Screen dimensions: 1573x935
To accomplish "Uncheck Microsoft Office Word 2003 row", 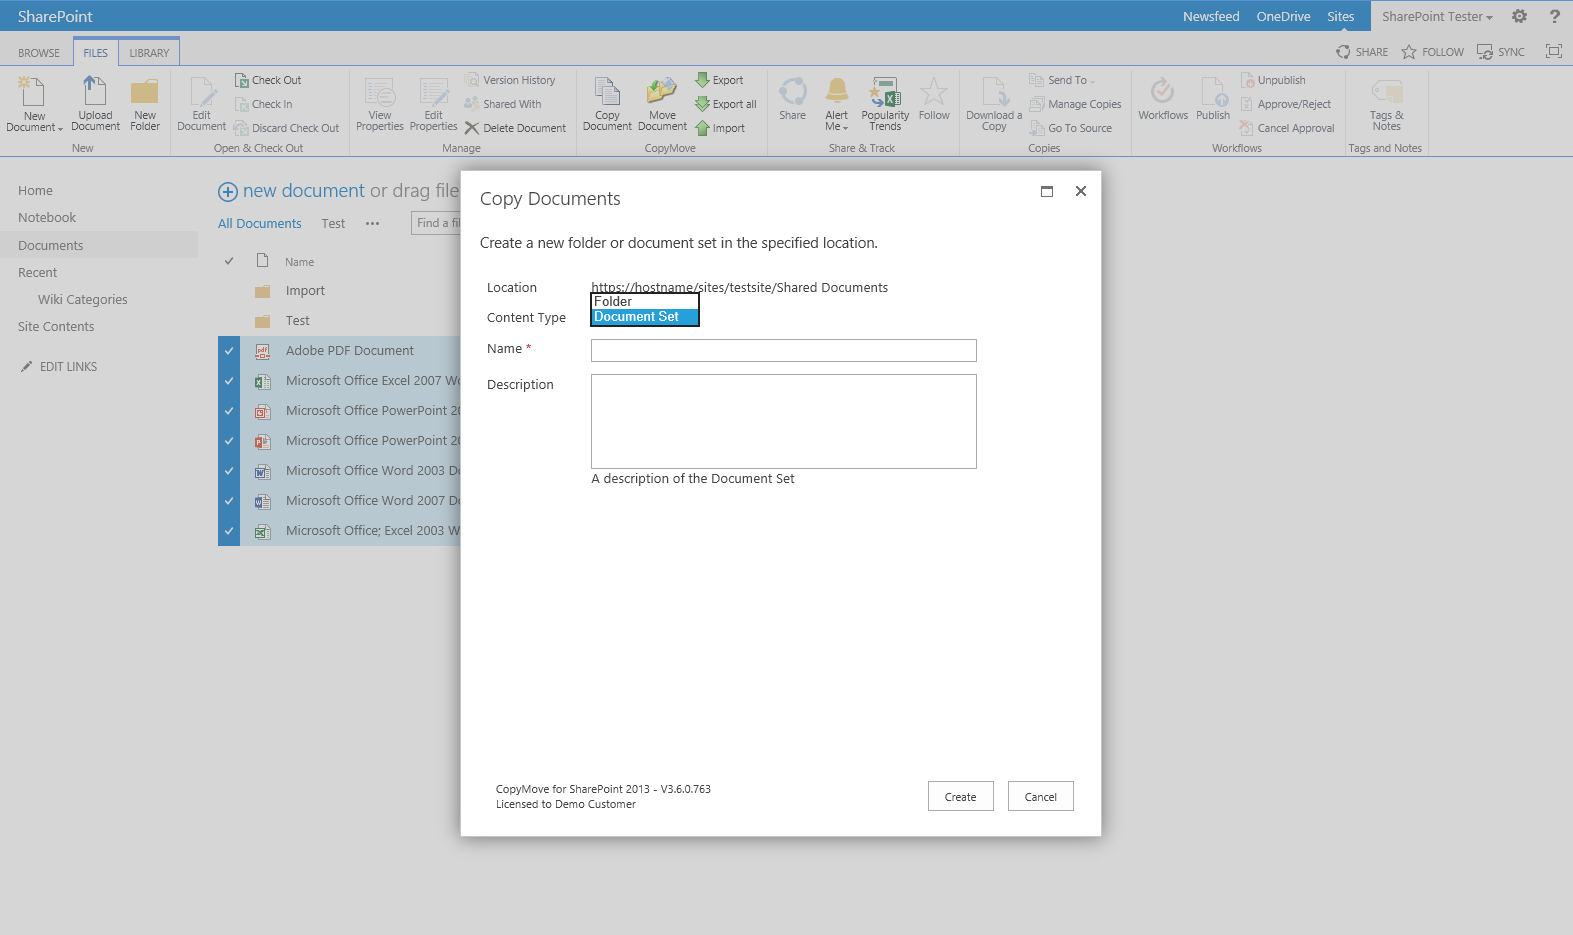I will click(x=229, y=471).
